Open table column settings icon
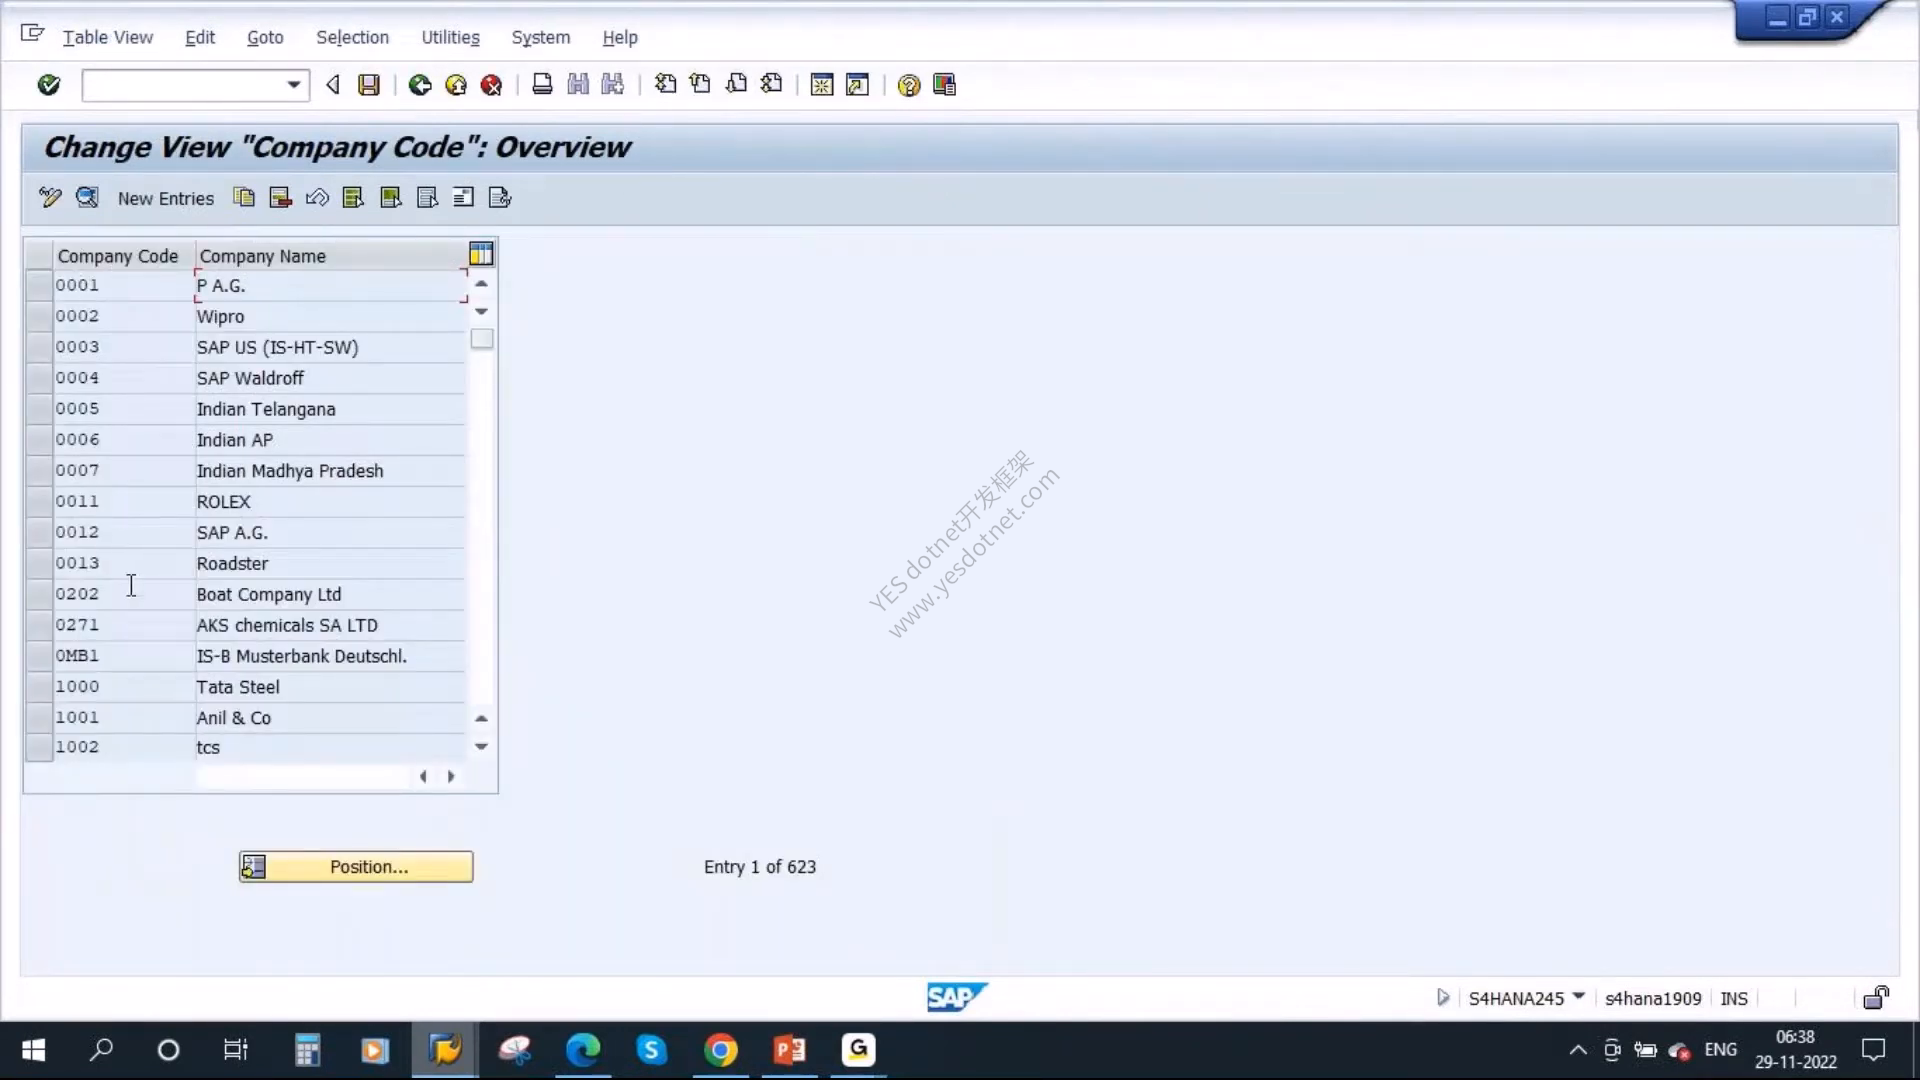This screenshot has height=1080, width=1920. [x=481, y=254]
